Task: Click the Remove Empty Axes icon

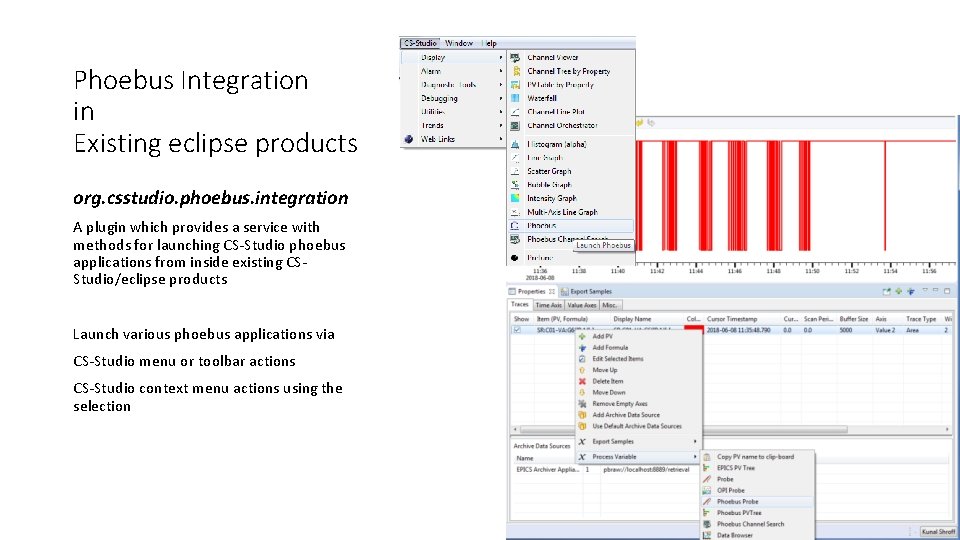Action: click(582, 403)
